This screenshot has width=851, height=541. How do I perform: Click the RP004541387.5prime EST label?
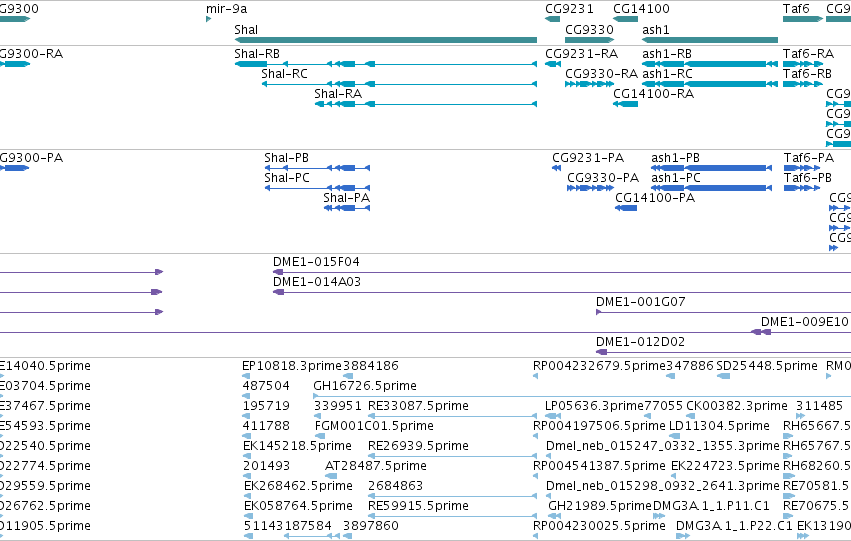tap(599, 467)
